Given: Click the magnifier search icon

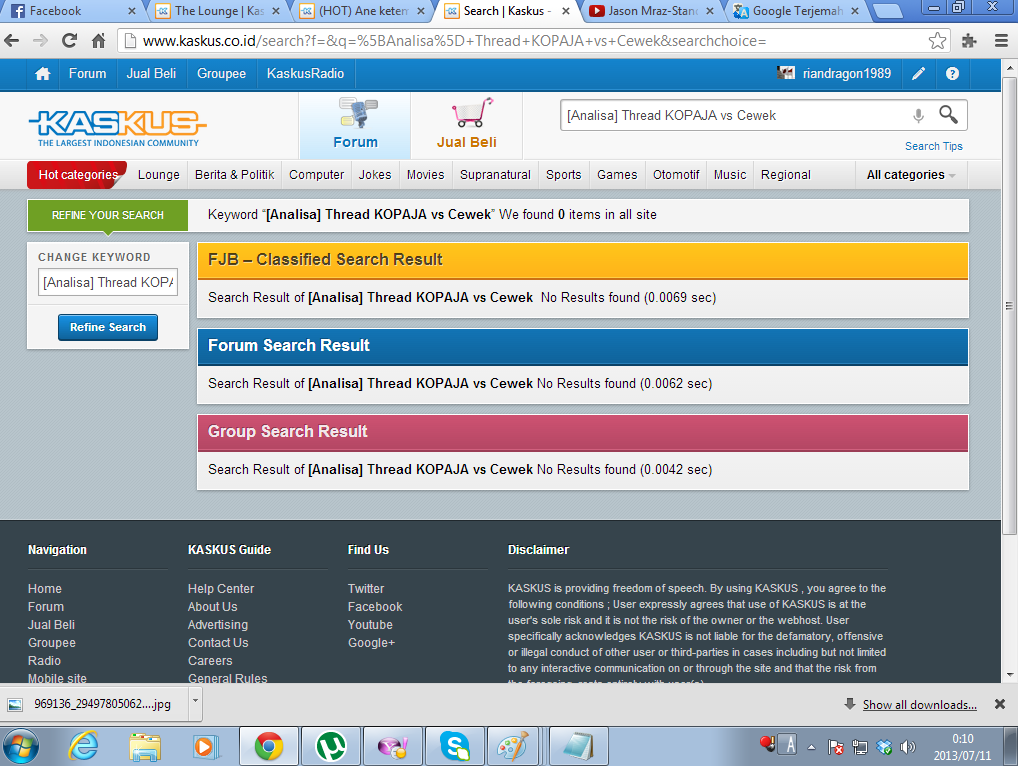Looking at the screenshot, I should click(948, 115).
